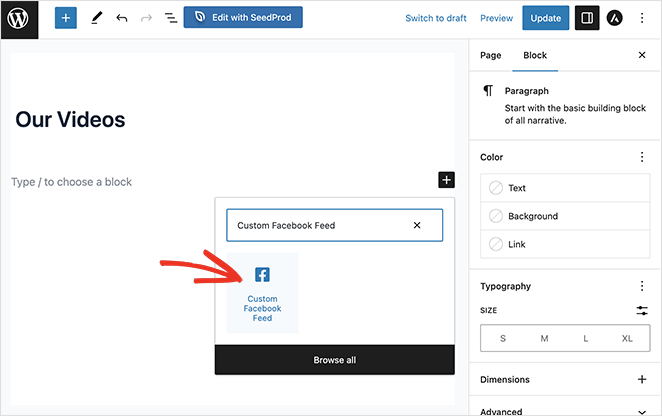Image resolution: width=662 pixels, height=416 pixels.
Task: Select font size L
Action: coord(586,338)
